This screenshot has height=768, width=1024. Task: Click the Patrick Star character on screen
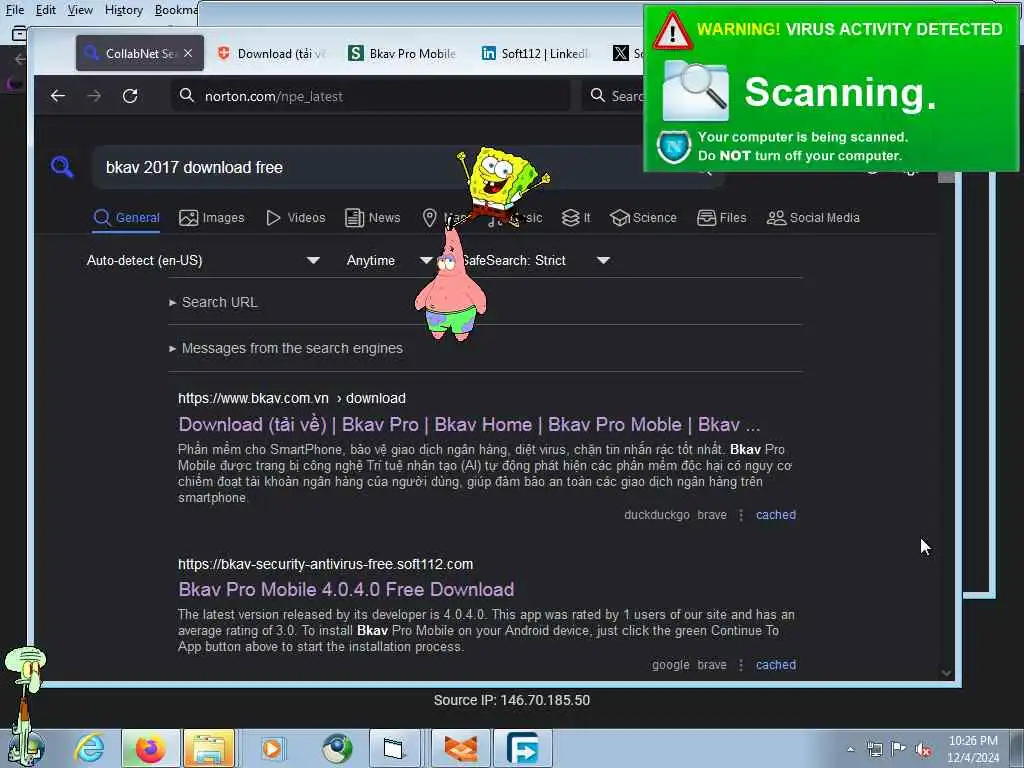[x=451, y=284]
